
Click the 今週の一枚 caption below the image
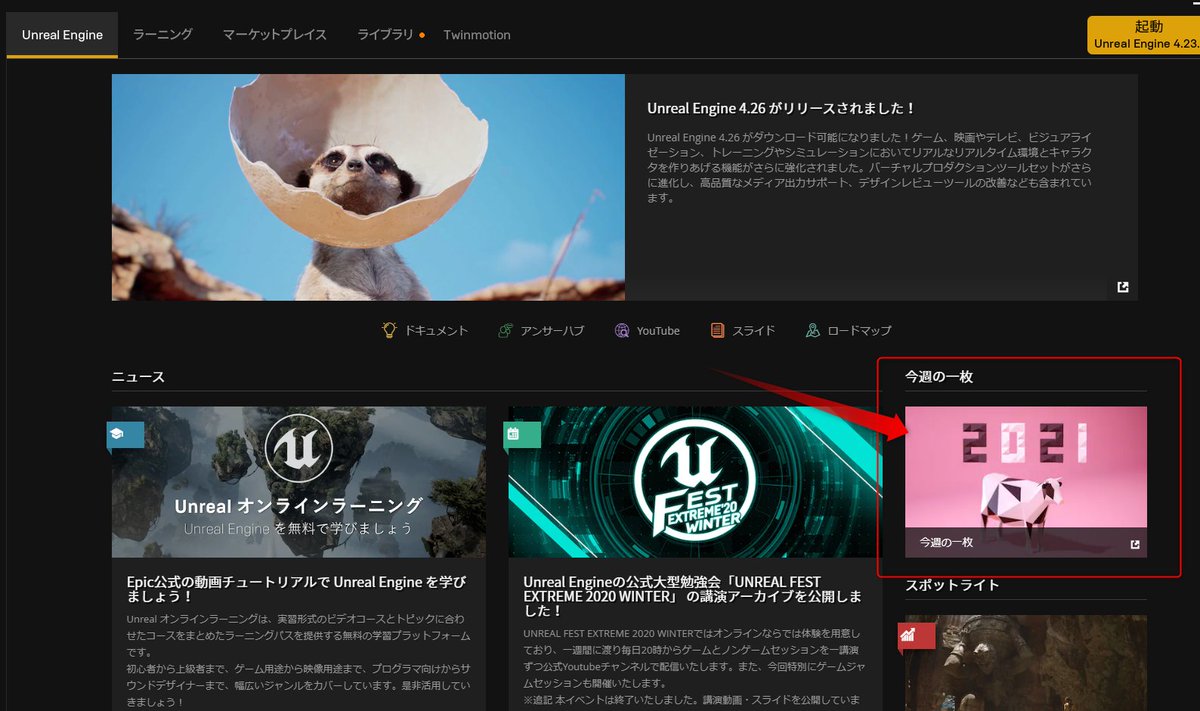coord(946,543)
